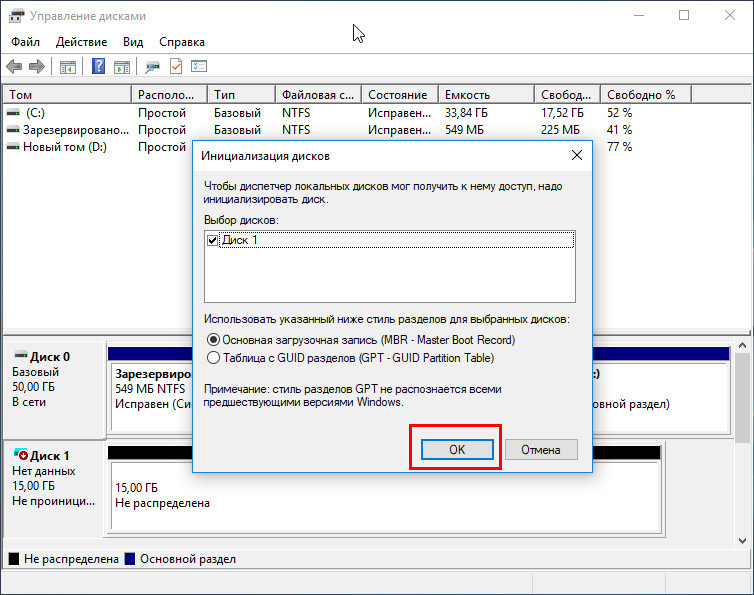Sort by Располо... column header
Viewport: 754px width, 595px height.
point(169,94)
